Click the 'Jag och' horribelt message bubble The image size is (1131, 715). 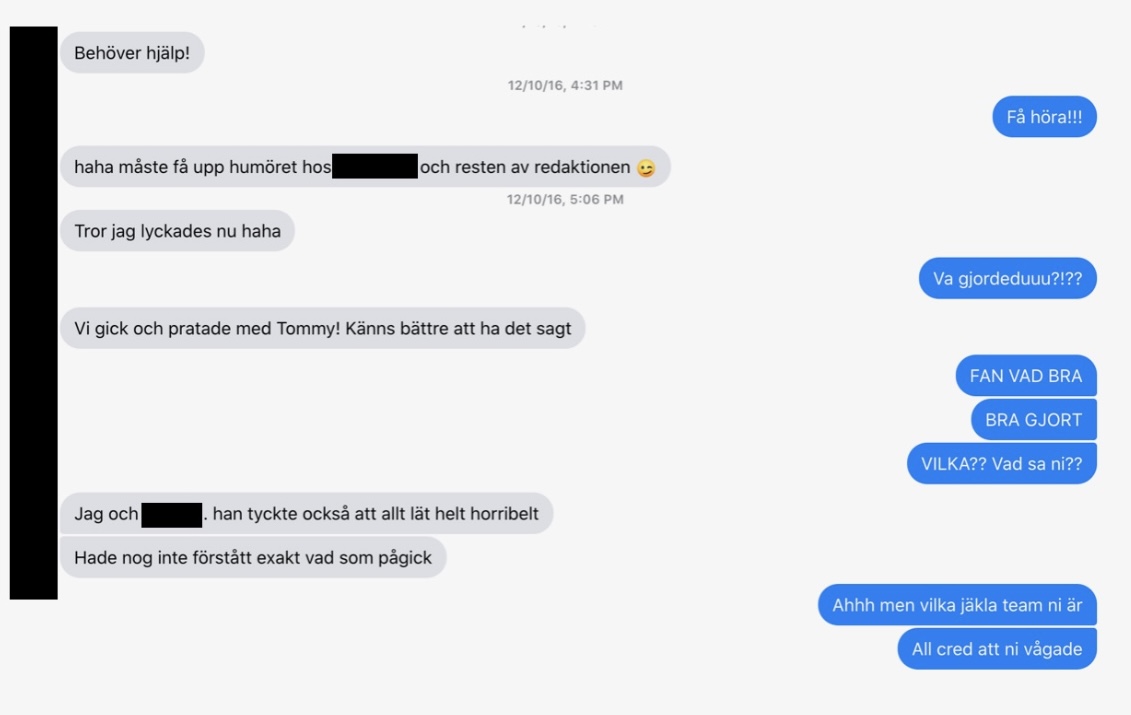(x=307, y=514)
